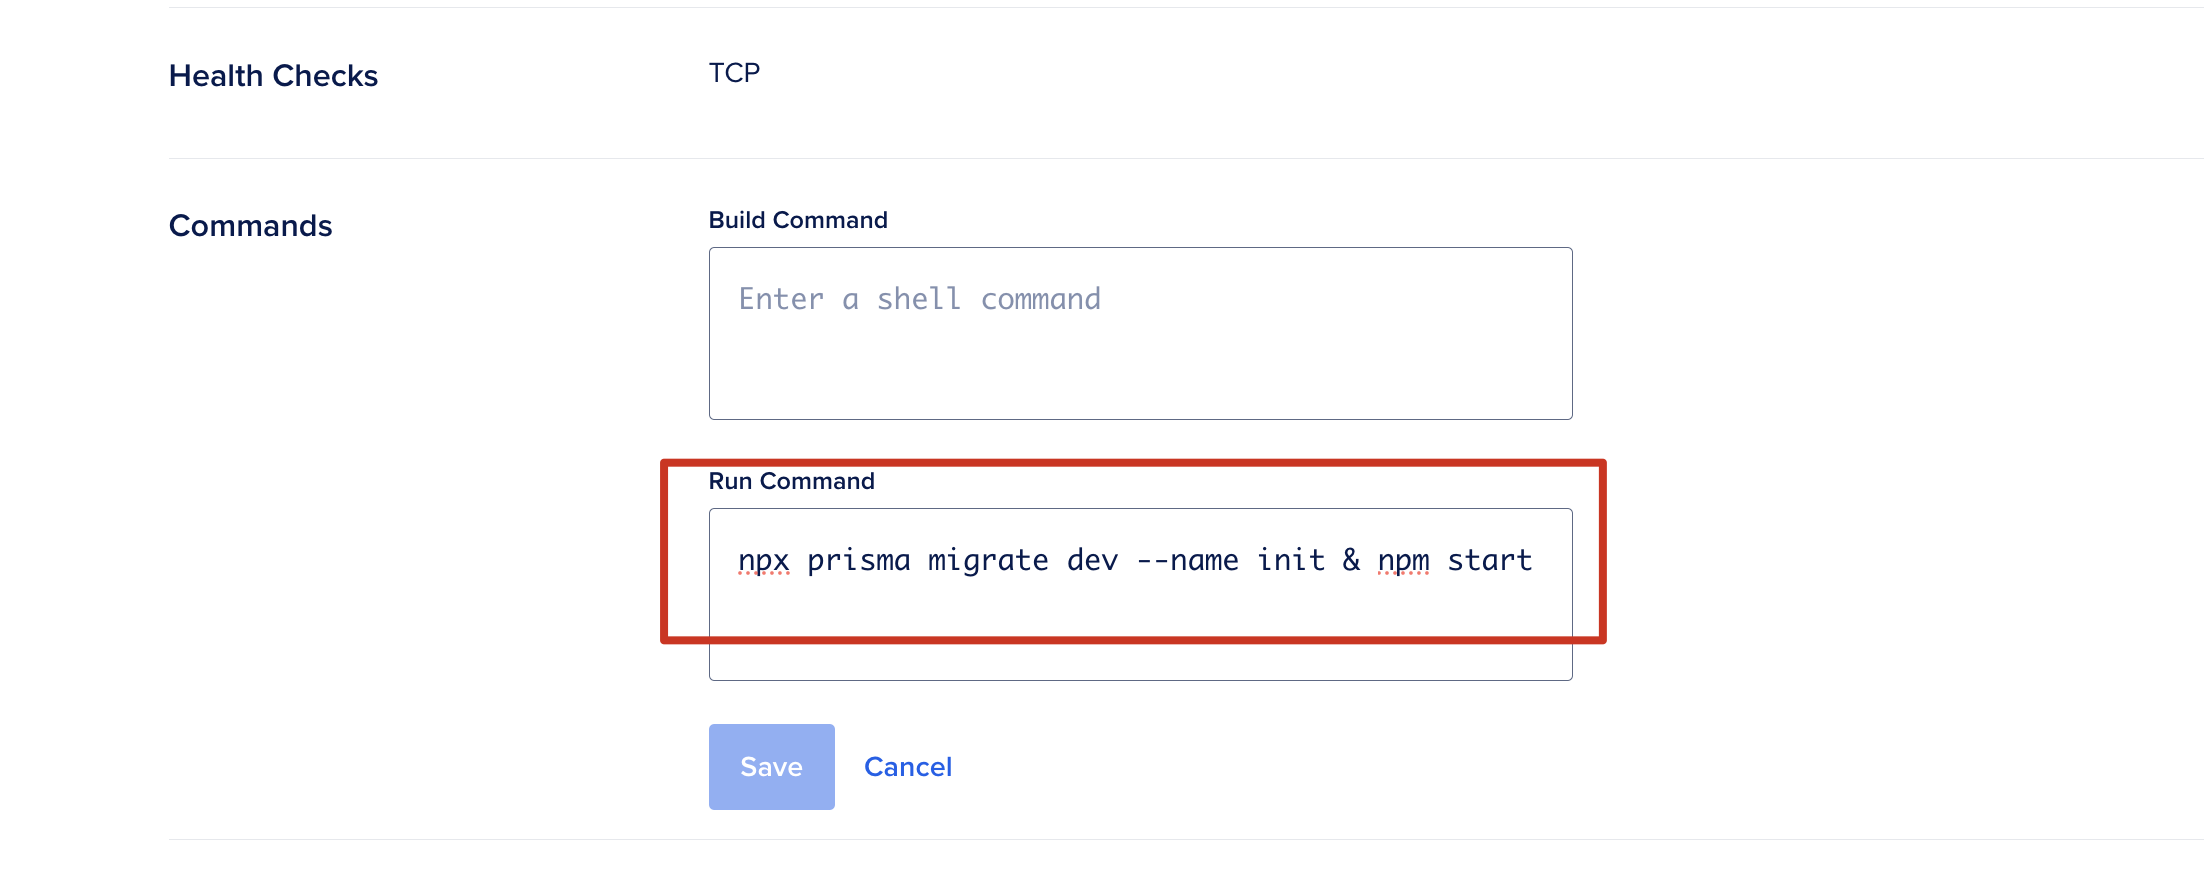Click the placeholder word "shell" in Build Command
This screenshot has height=870, width=2204.
918,299
